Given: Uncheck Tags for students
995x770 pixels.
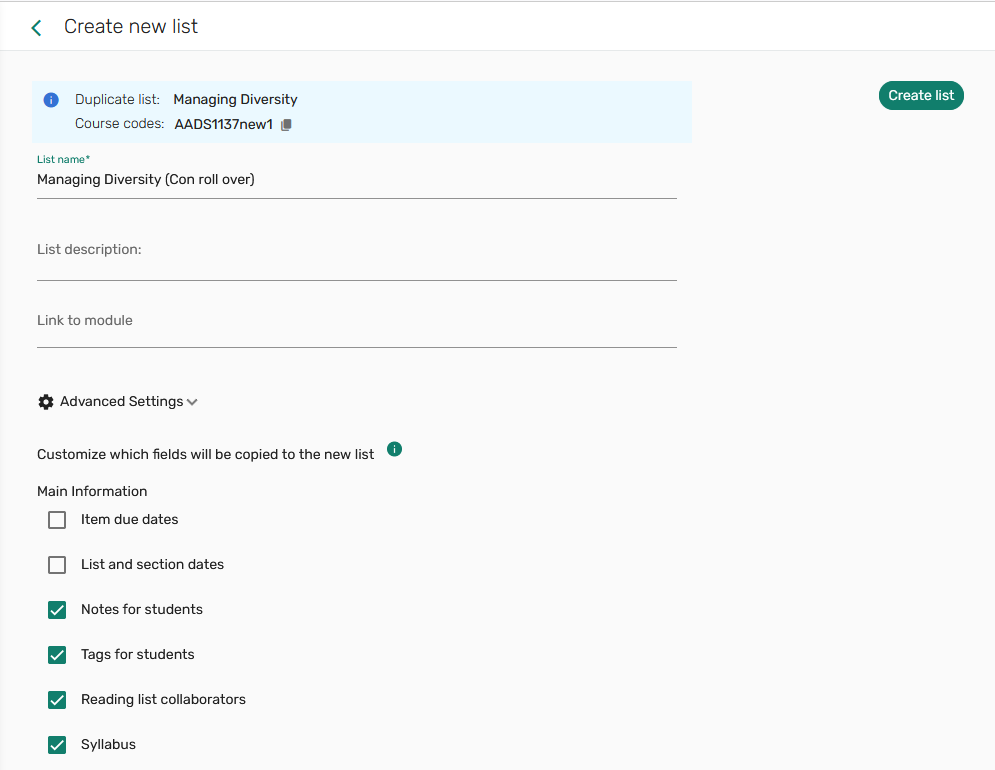Looking at the screenshot, I should click(x=57, y=655).
